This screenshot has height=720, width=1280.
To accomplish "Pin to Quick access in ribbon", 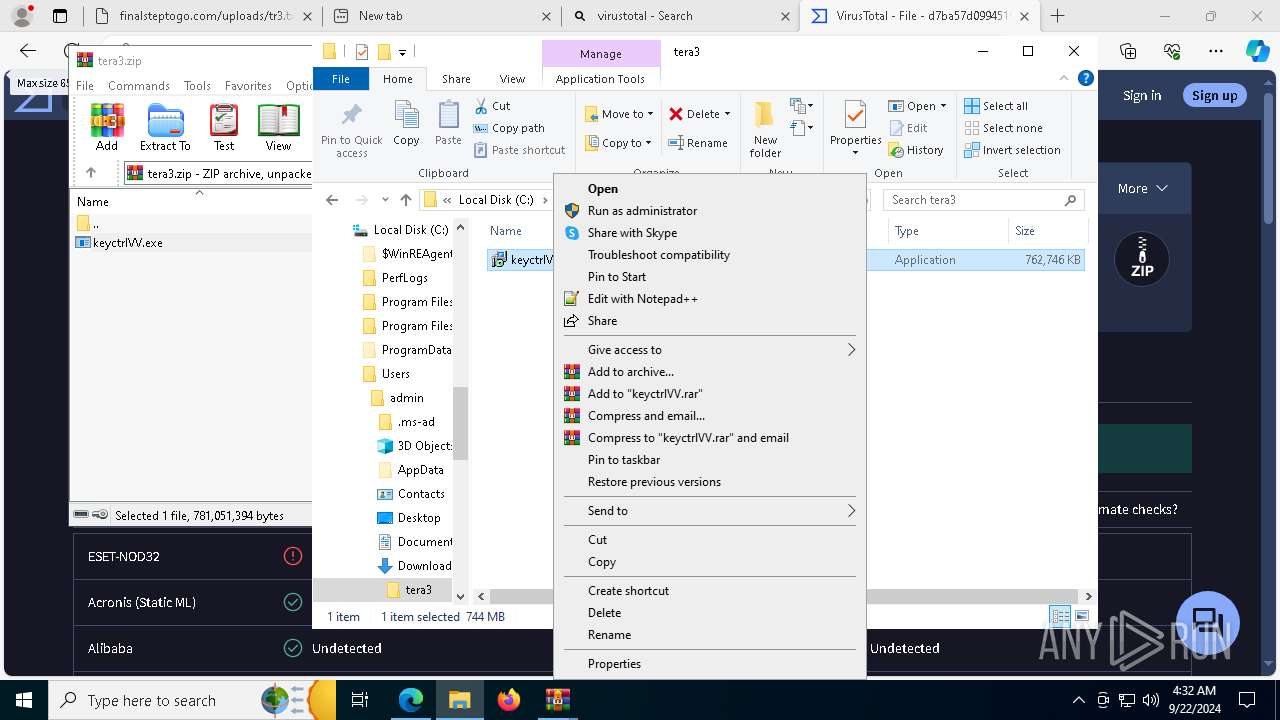I will pyautogui.click(x=351, y=130).
